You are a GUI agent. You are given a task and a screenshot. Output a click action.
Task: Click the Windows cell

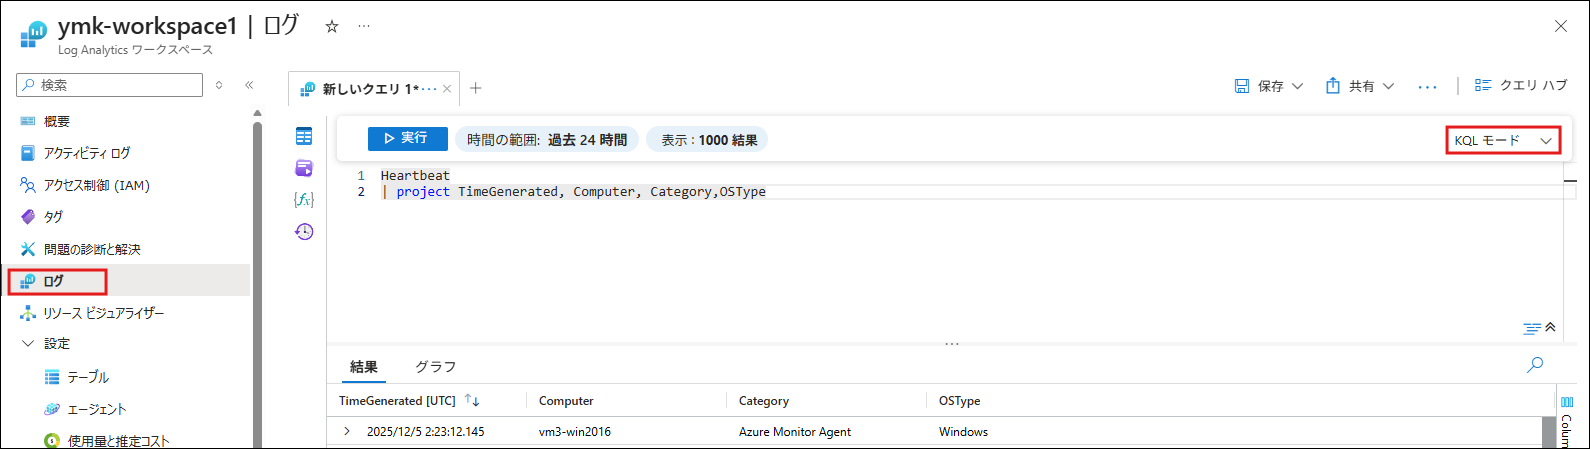[963, 432]
